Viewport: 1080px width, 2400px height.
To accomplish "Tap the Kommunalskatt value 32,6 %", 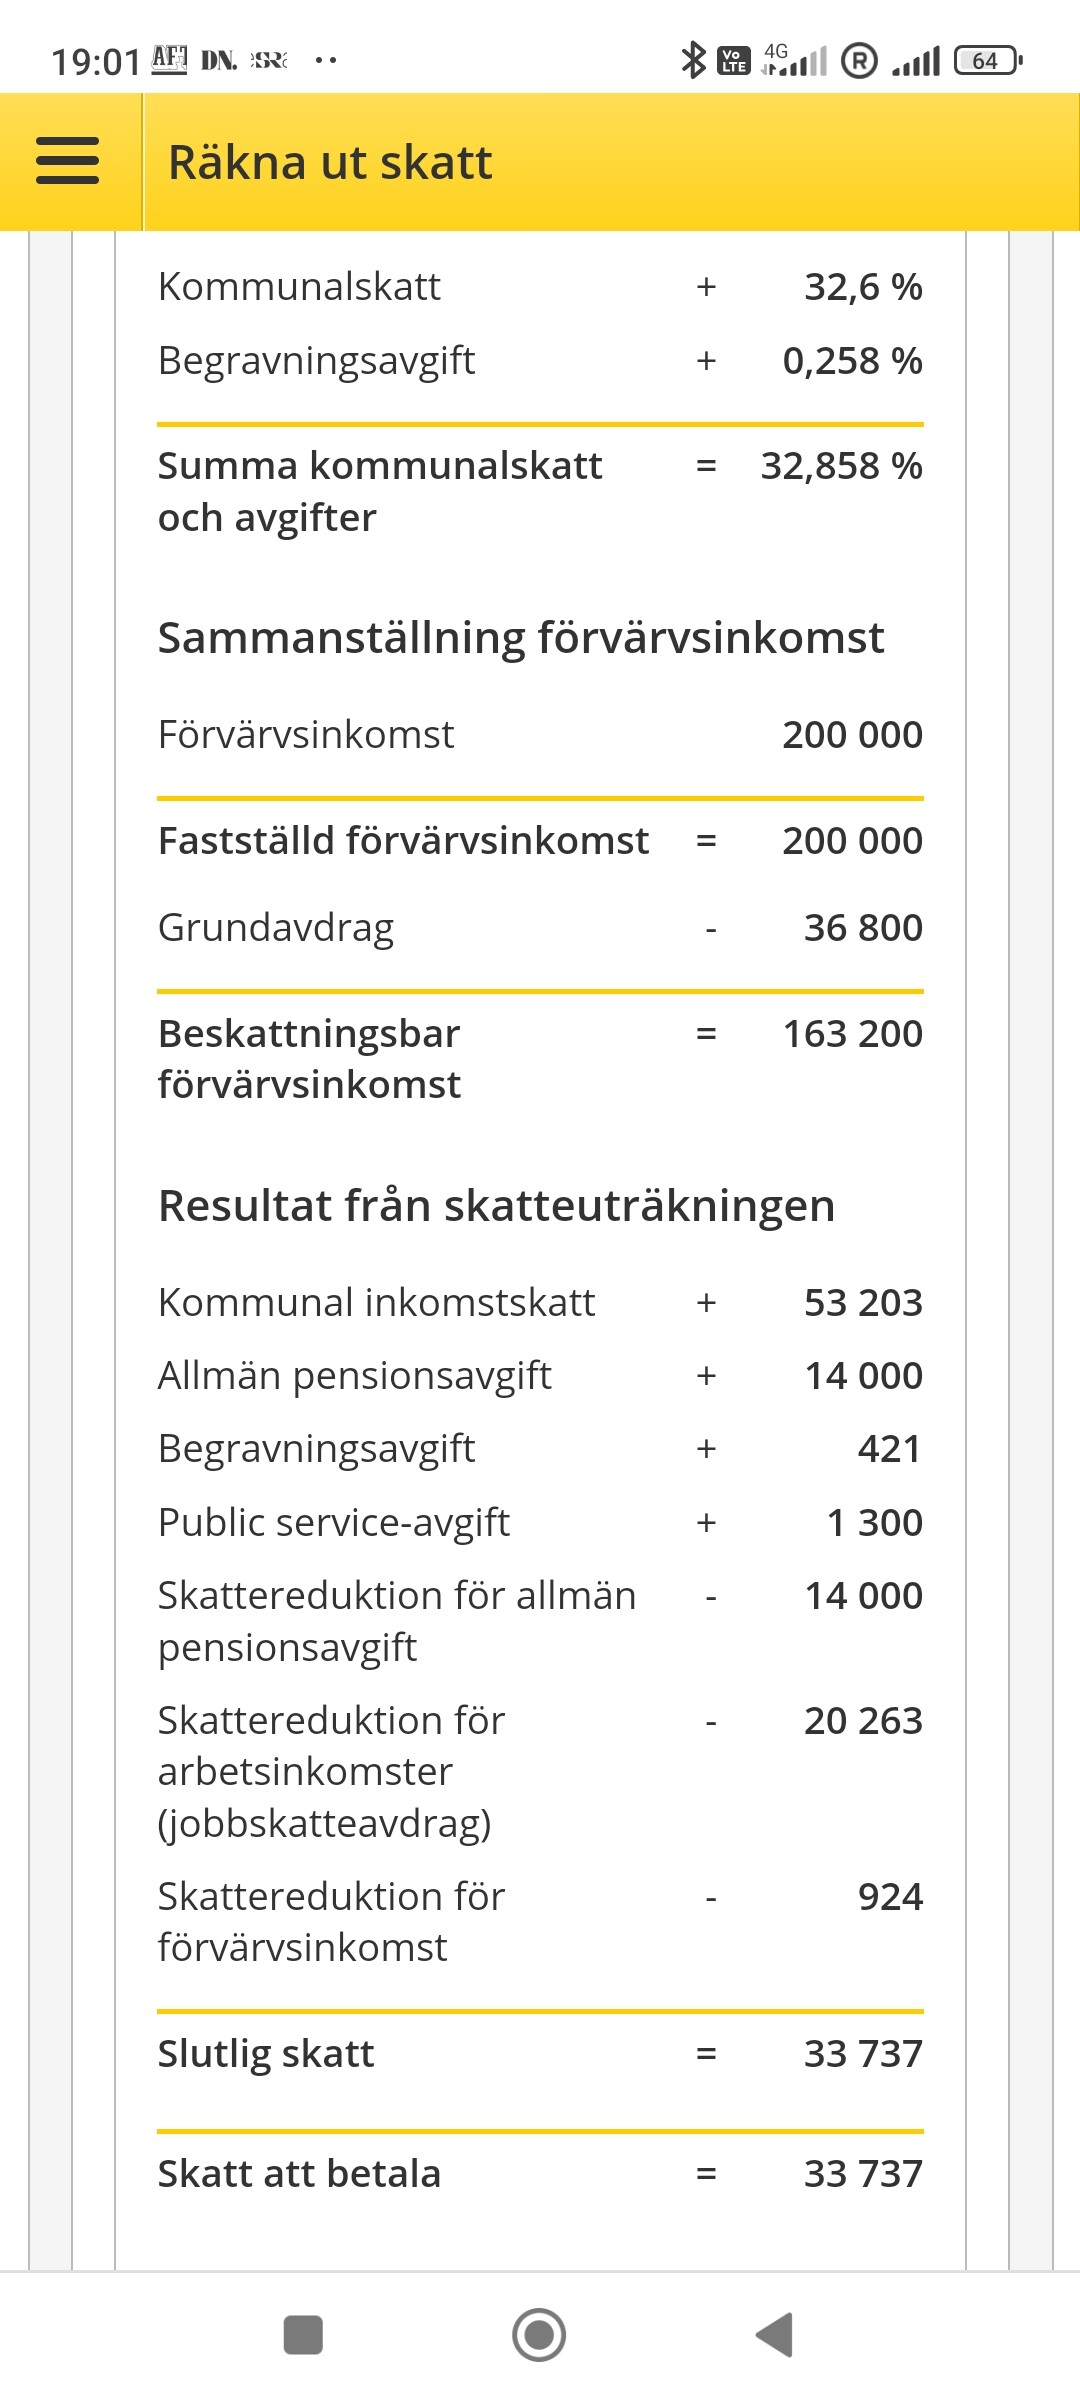I will [x=863, y=287].
